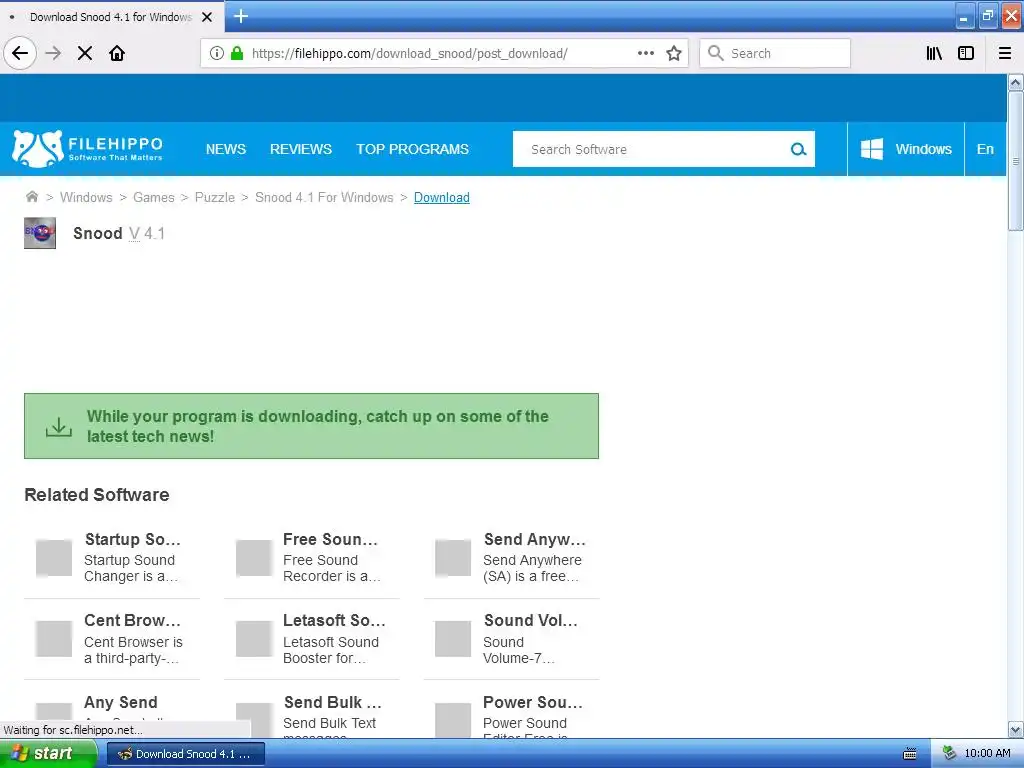Image resolution: width=1024 pixels, height=768 pixels.
Task: Click the 10:00 AM clock
Action: (x=987, y=753)
